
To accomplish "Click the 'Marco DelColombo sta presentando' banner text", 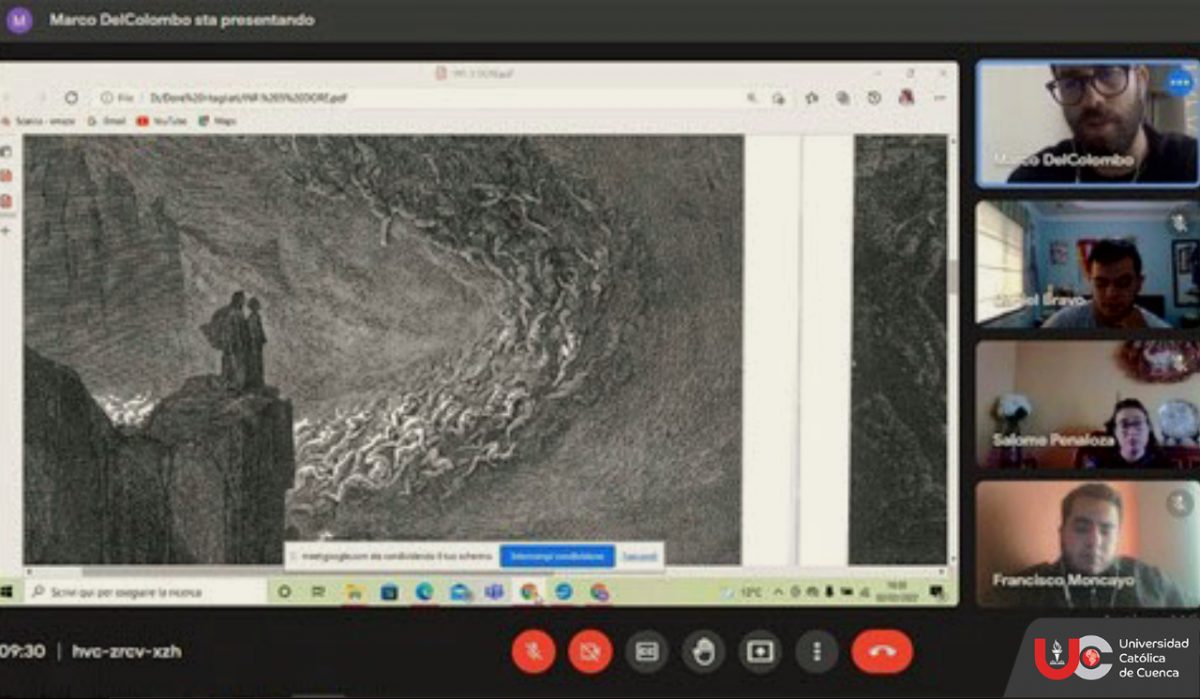I will point(181,19).
